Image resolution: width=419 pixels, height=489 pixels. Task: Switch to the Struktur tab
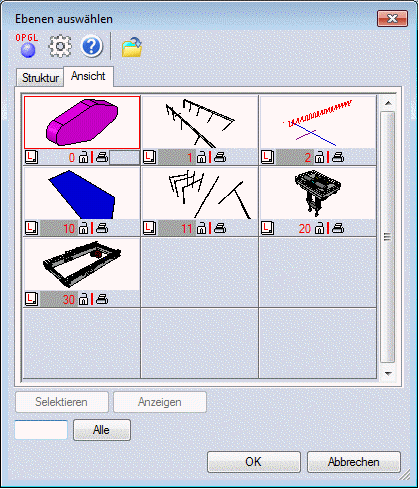point(40,78)
